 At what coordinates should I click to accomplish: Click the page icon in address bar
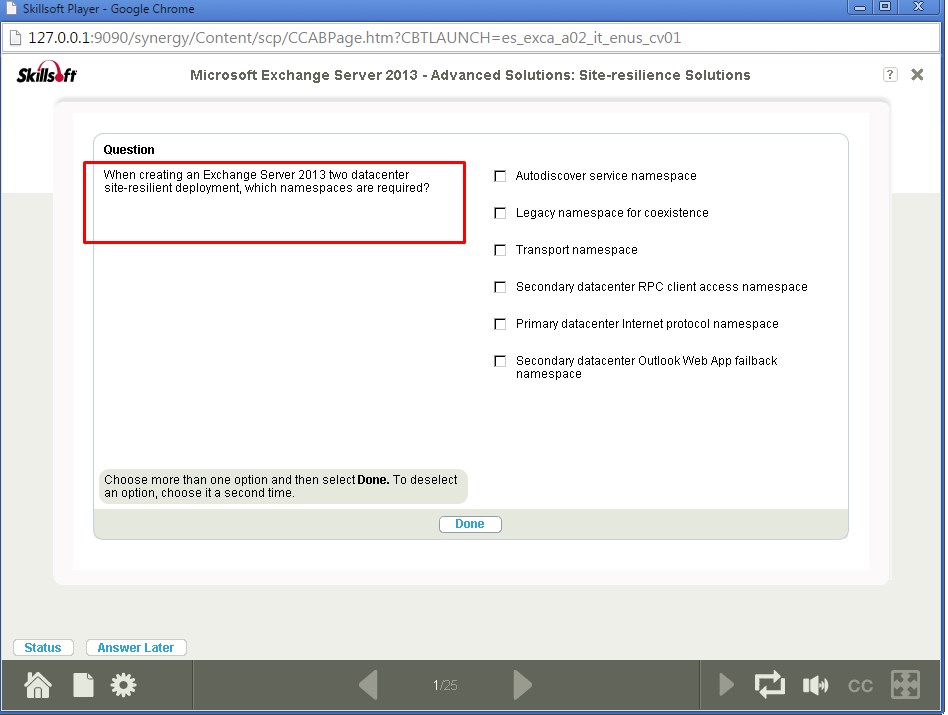15,37
